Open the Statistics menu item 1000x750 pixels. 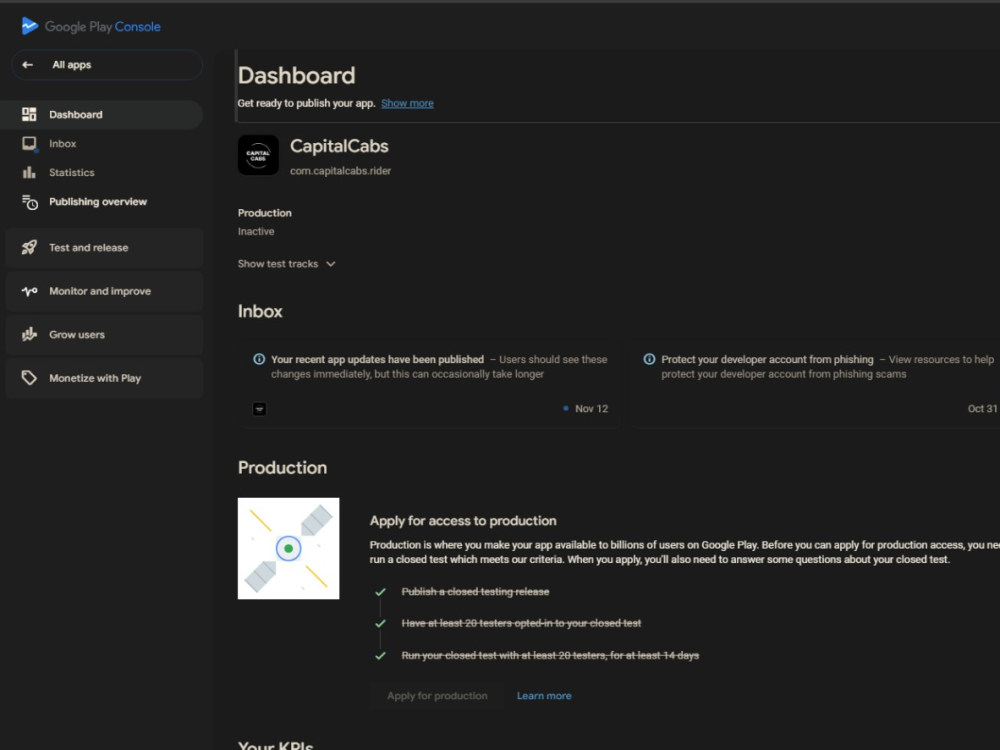click(101, 172)
